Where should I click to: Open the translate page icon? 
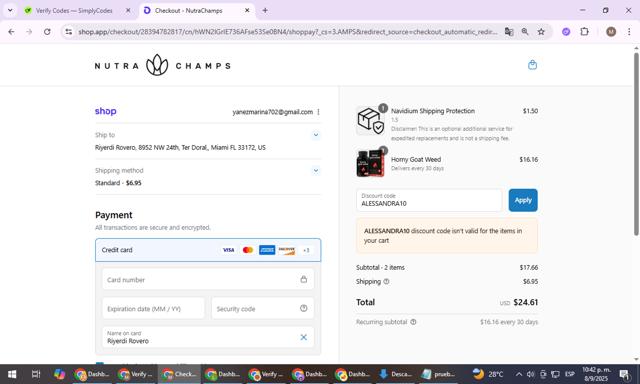(509, 31)
